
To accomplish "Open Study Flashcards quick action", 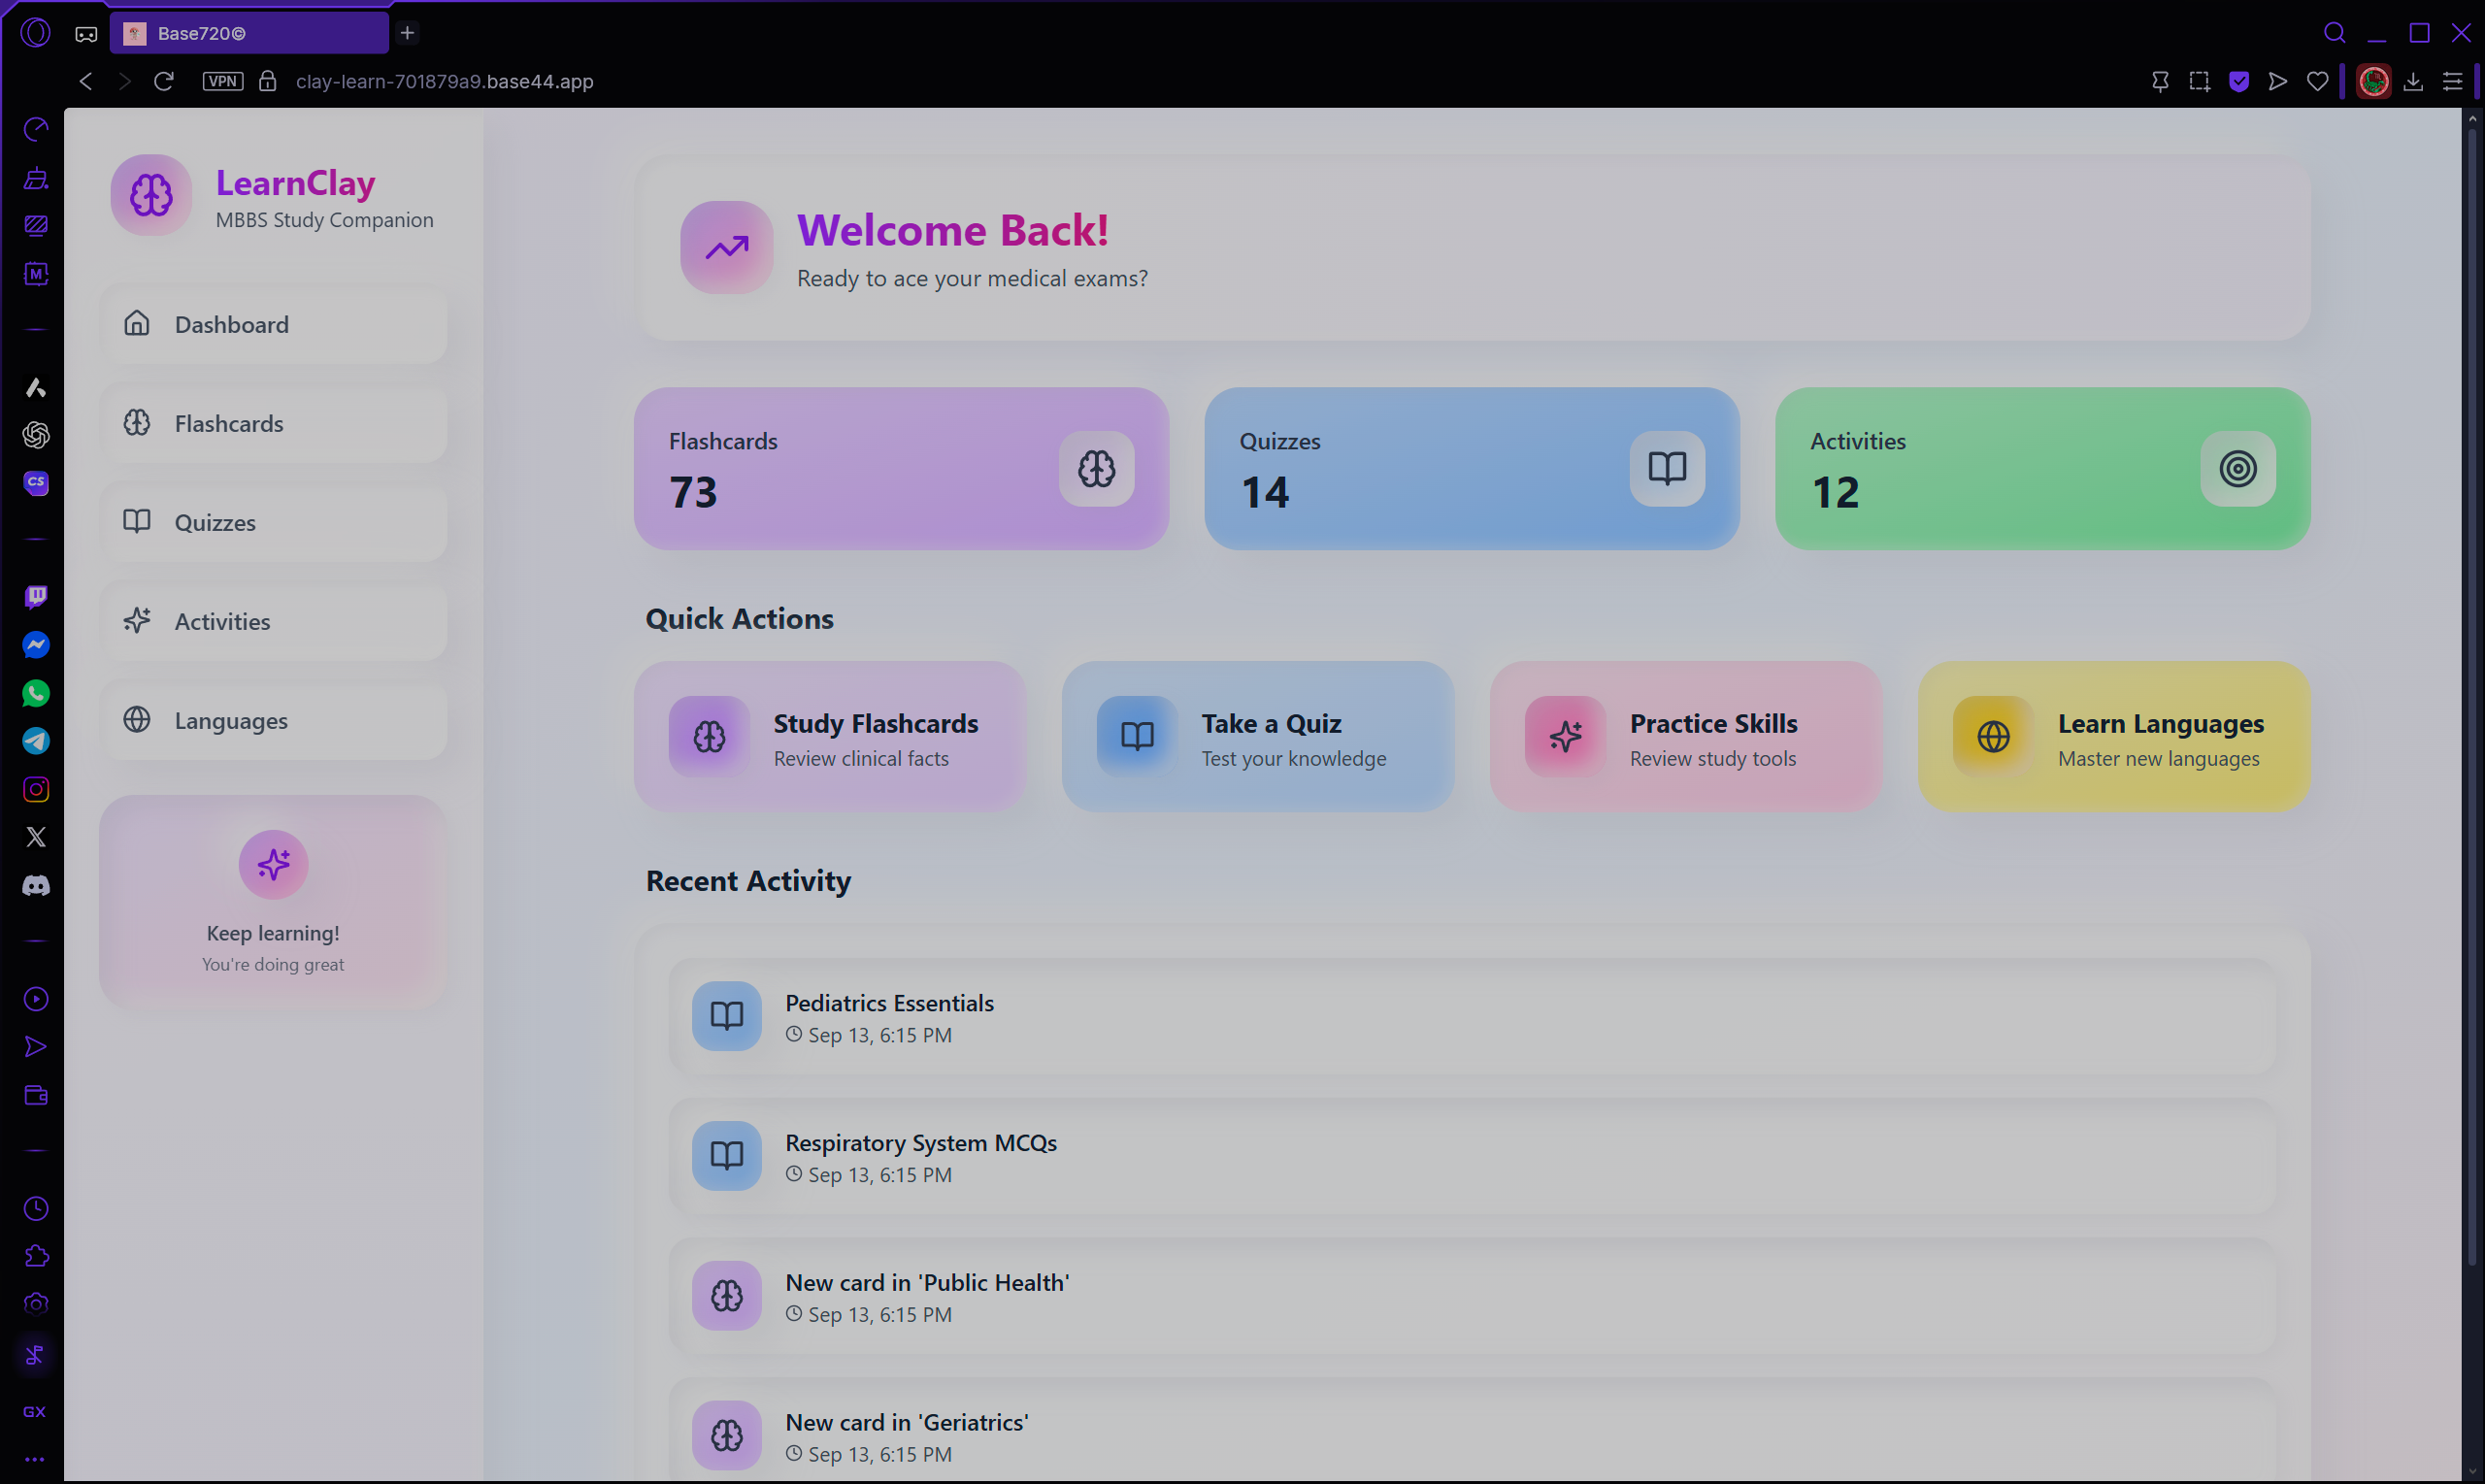I will pyautogui.click(x=830, y=736).
